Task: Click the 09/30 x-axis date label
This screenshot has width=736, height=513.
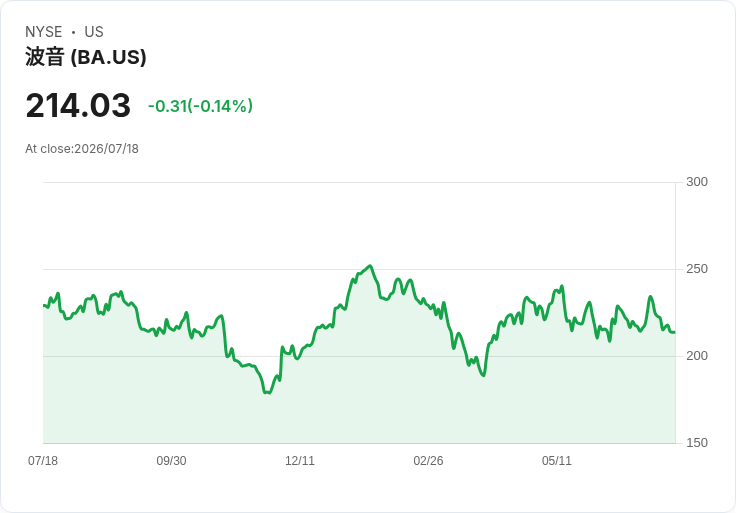Action: pyautogui.click(x=171, y=460)
